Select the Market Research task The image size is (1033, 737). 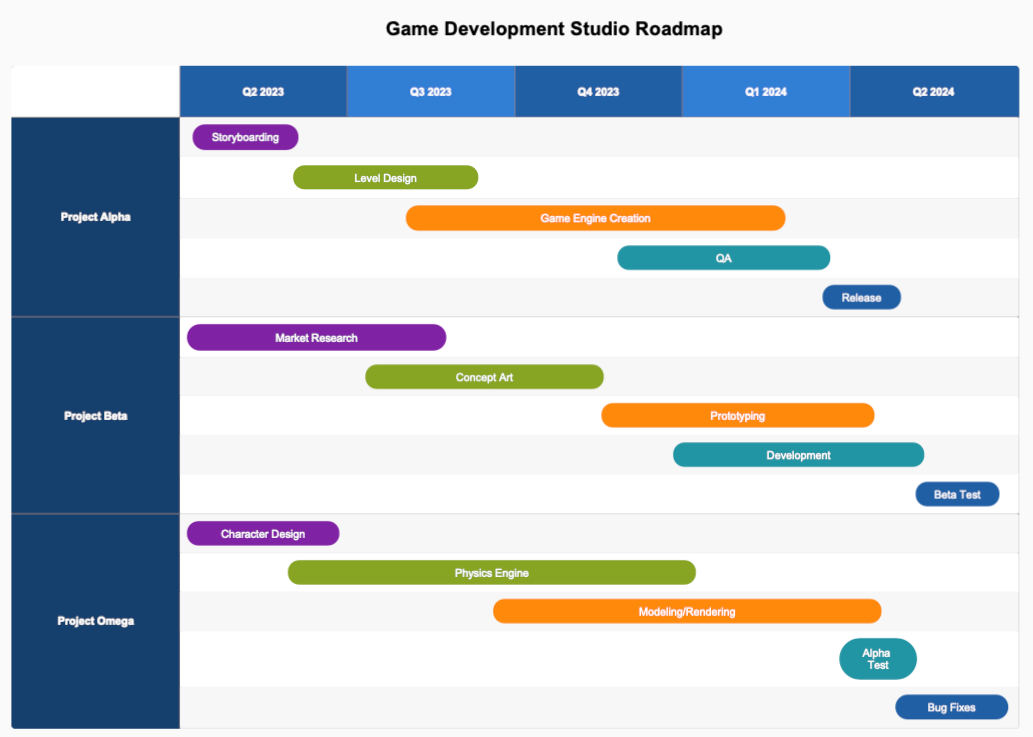pyautogui.click(x=315, y=337)
